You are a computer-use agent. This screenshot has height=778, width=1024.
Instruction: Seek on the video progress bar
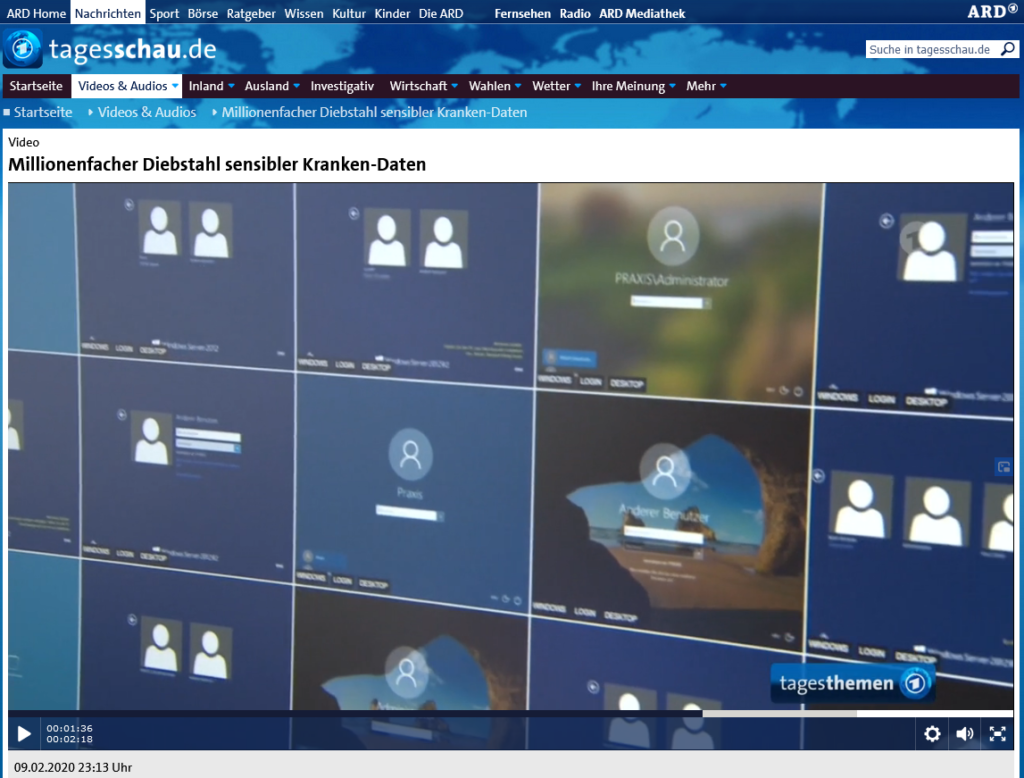coord(510,713)
